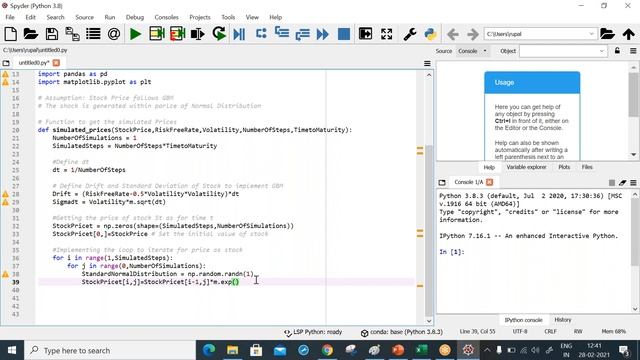Open the Source Console dropdown
640x360 pixels.
click(473, 51)
